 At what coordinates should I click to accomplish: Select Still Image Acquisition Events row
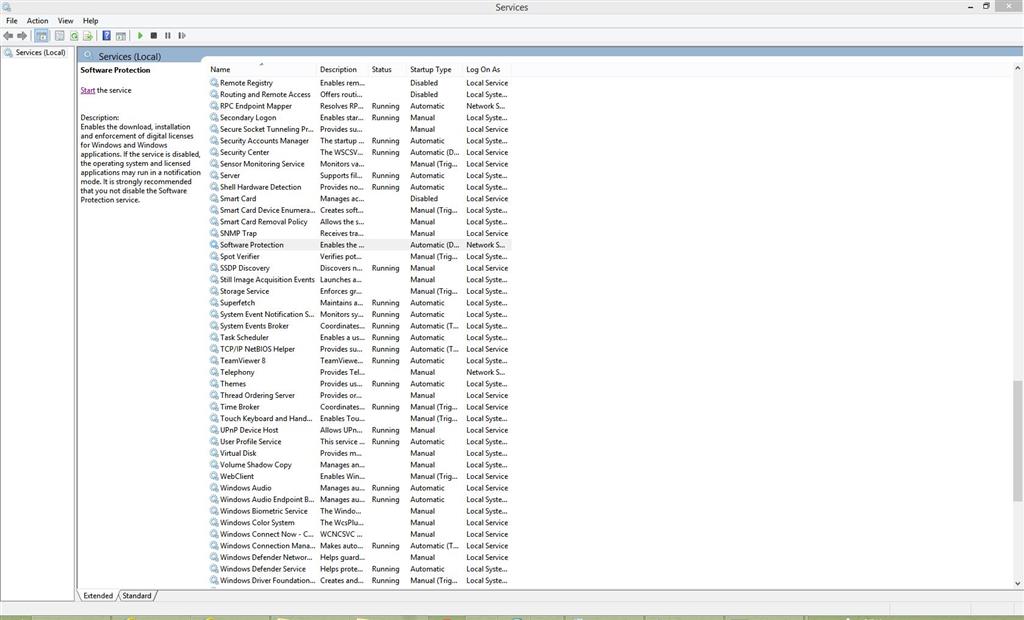[359, 280]
